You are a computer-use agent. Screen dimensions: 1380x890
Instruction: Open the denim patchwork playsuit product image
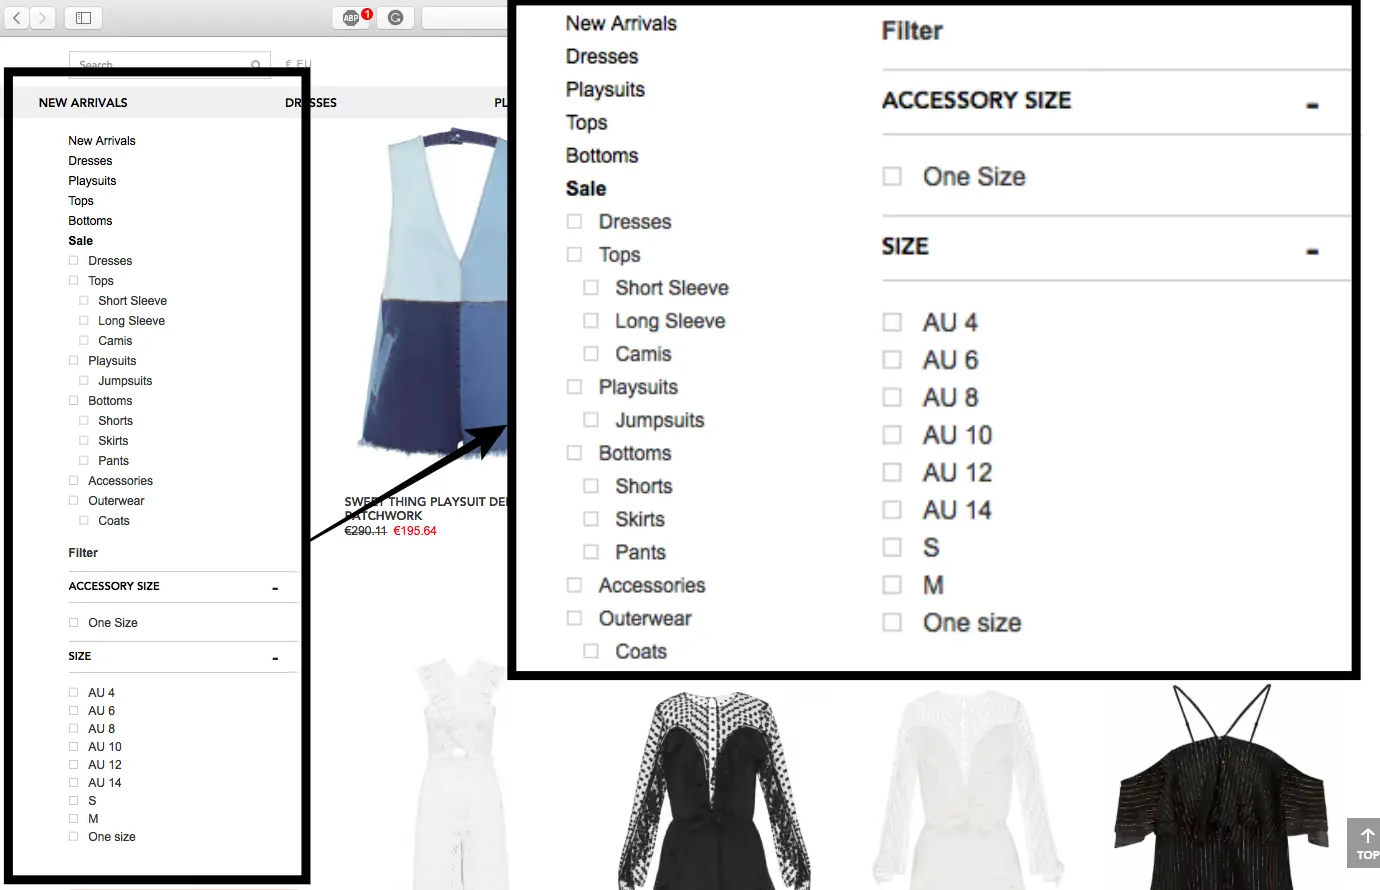(433, 295)
